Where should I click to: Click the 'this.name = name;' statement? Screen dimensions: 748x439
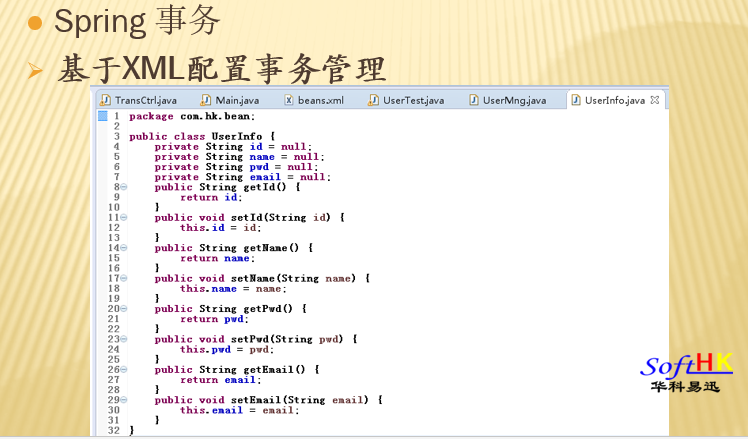point(233,289)
